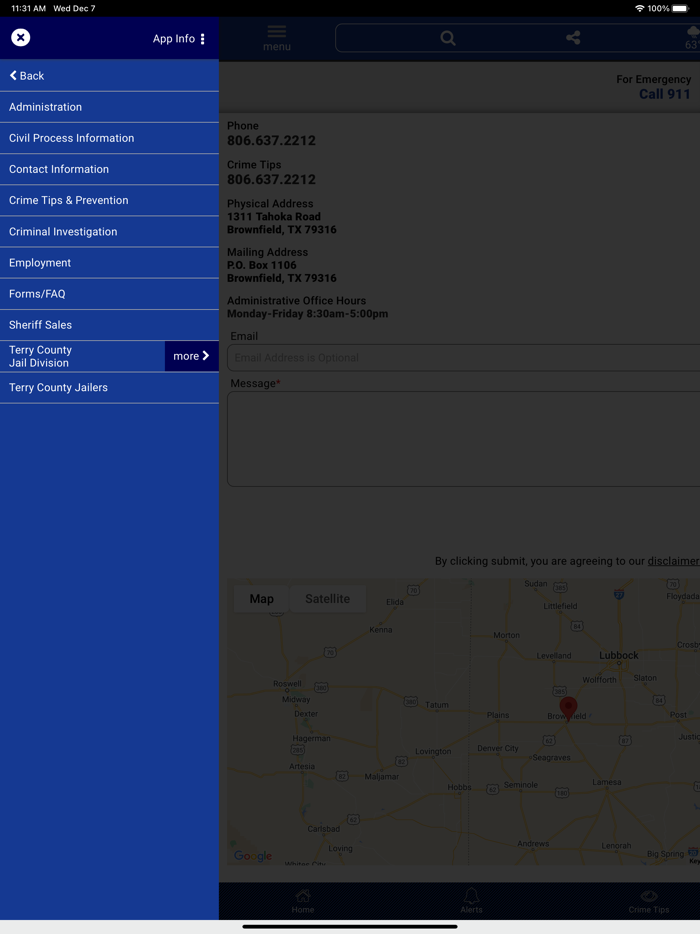The image size is (700, 934).
Task: Tap the Crime Tips number 806.637.2212
Action: point(271,179)
